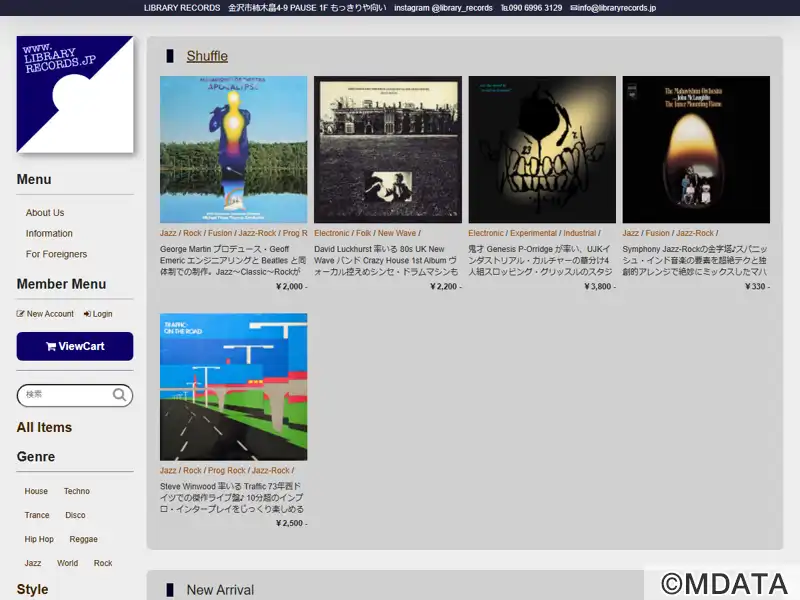Browse the Trance genre

pyautogui.click(x=37, y=515)
